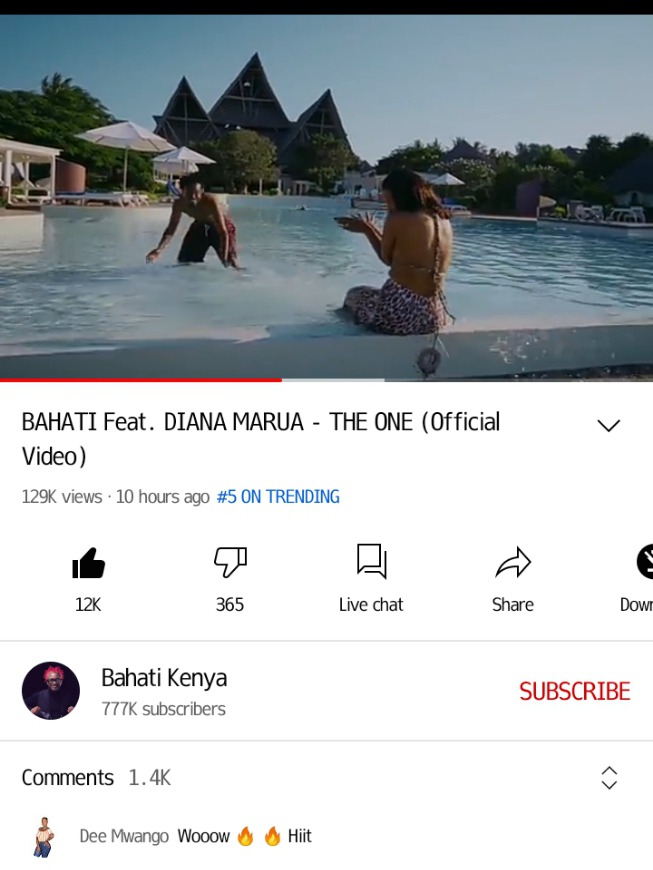The height and width of the screenshot is (870, 653).
Task: Tap the Share arrow icon
Action: click(513, 563)
